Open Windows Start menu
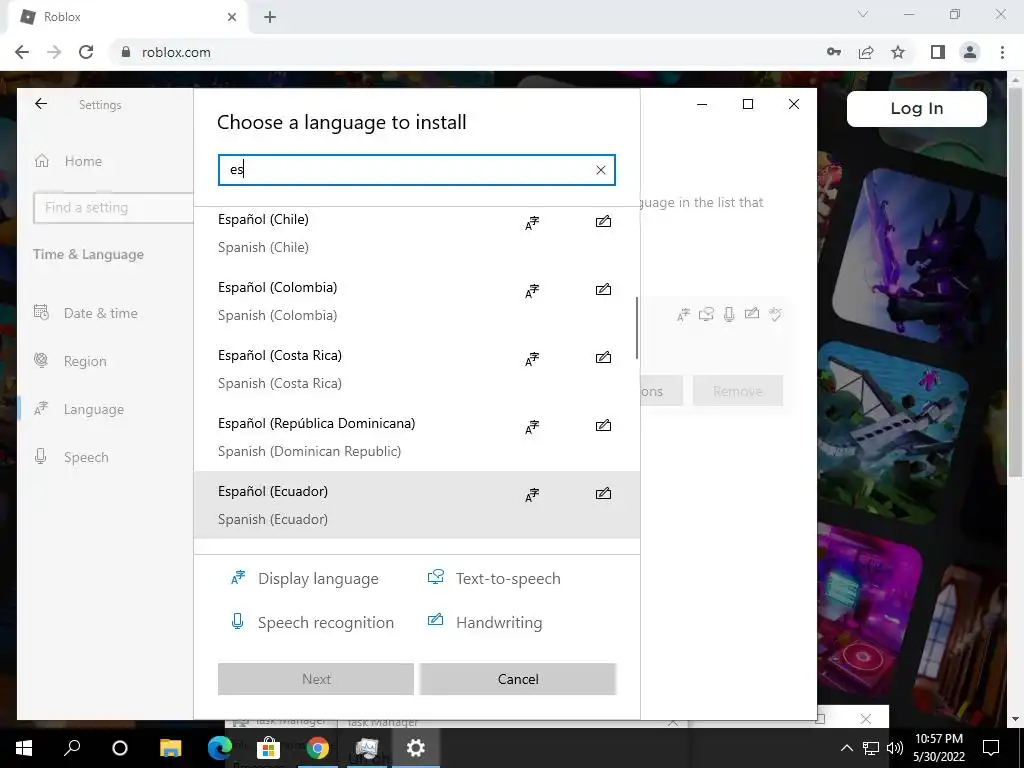Screen dimensions: 1024x768 (24, 748)
